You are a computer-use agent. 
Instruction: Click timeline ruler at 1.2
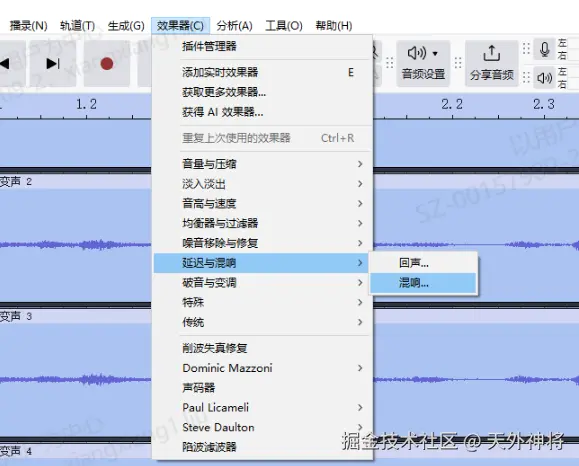click(86, 104)
